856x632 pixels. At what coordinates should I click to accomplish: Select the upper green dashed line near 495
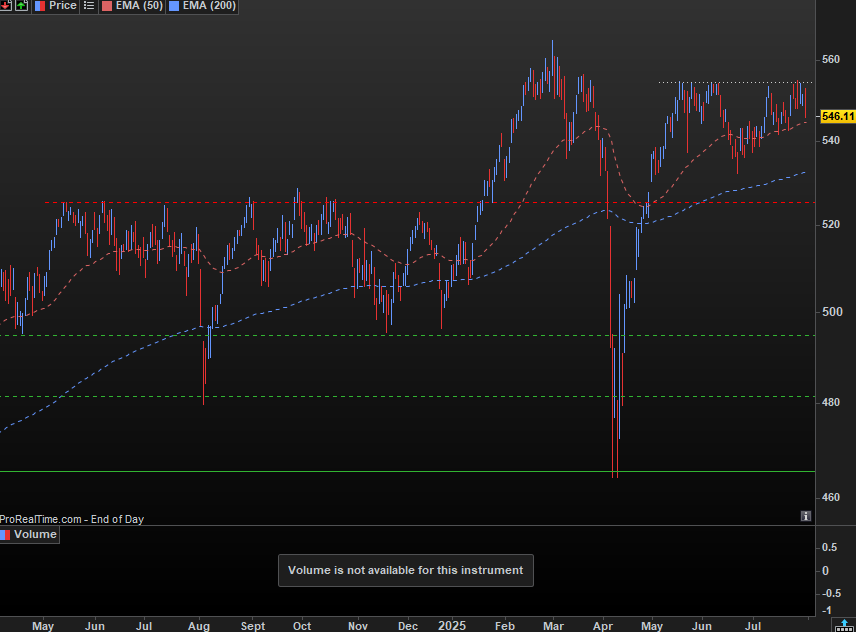[407, 335]
